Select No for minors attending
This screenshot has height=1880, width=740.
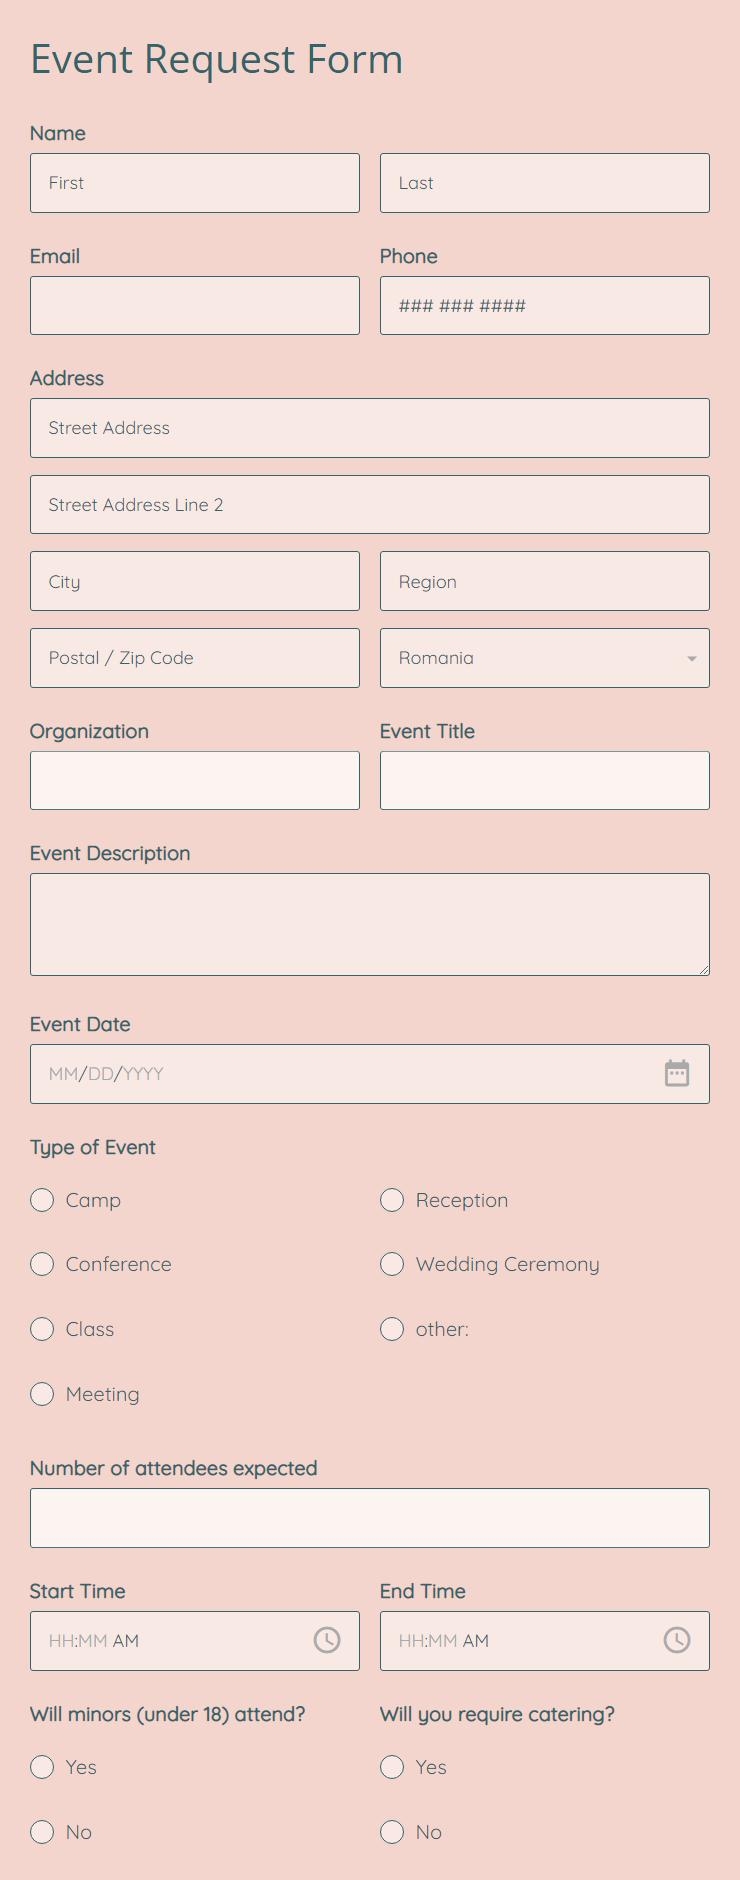point(42,1832)
